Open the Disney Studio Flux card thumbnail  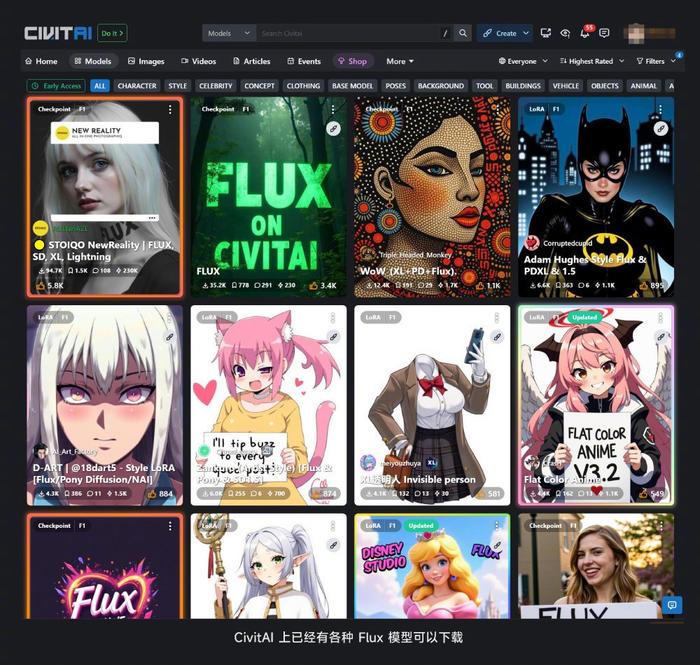click(432, 566)
